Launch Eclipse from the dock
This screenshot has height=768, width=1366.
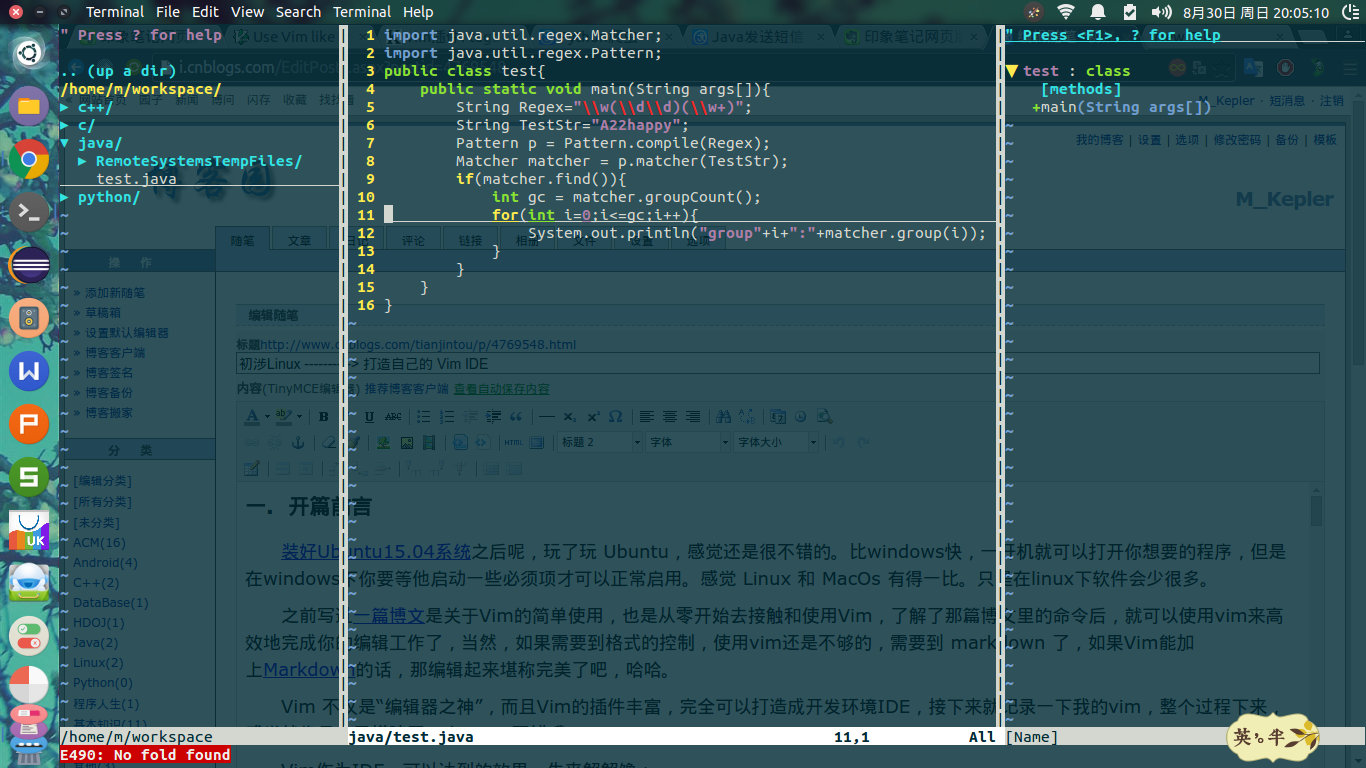click(29, 266)
